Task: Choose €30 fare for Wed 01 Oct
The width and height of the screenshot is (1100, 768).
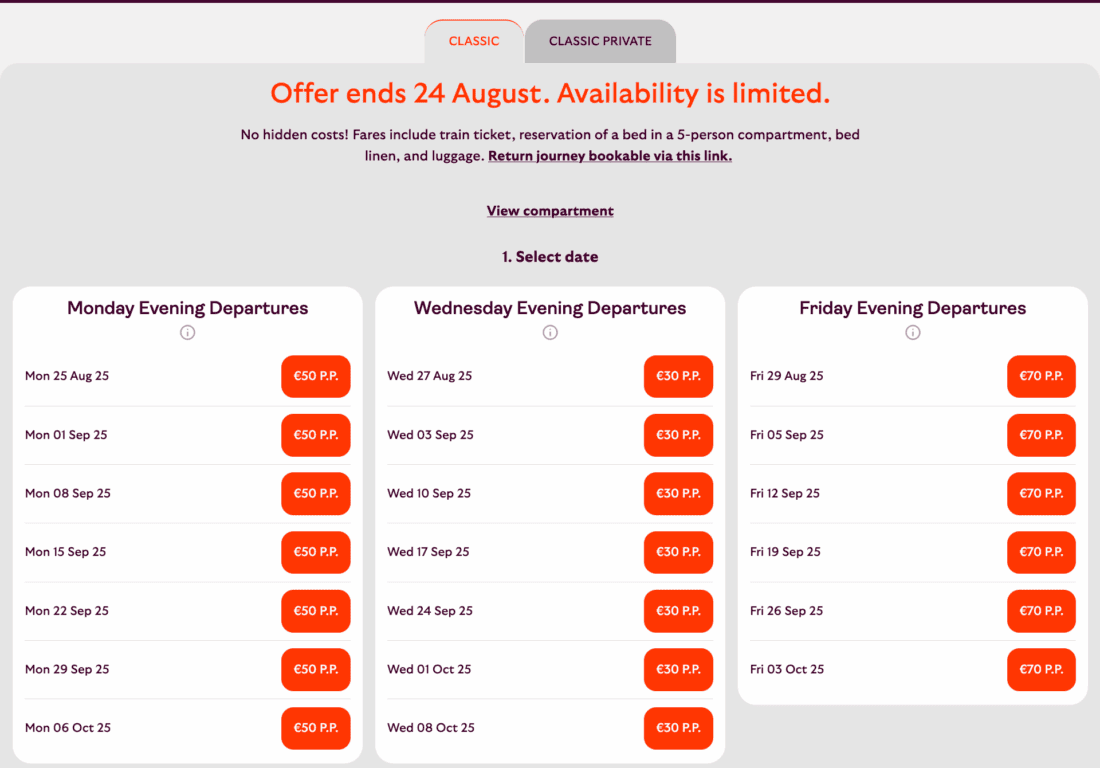Action: 678,669
